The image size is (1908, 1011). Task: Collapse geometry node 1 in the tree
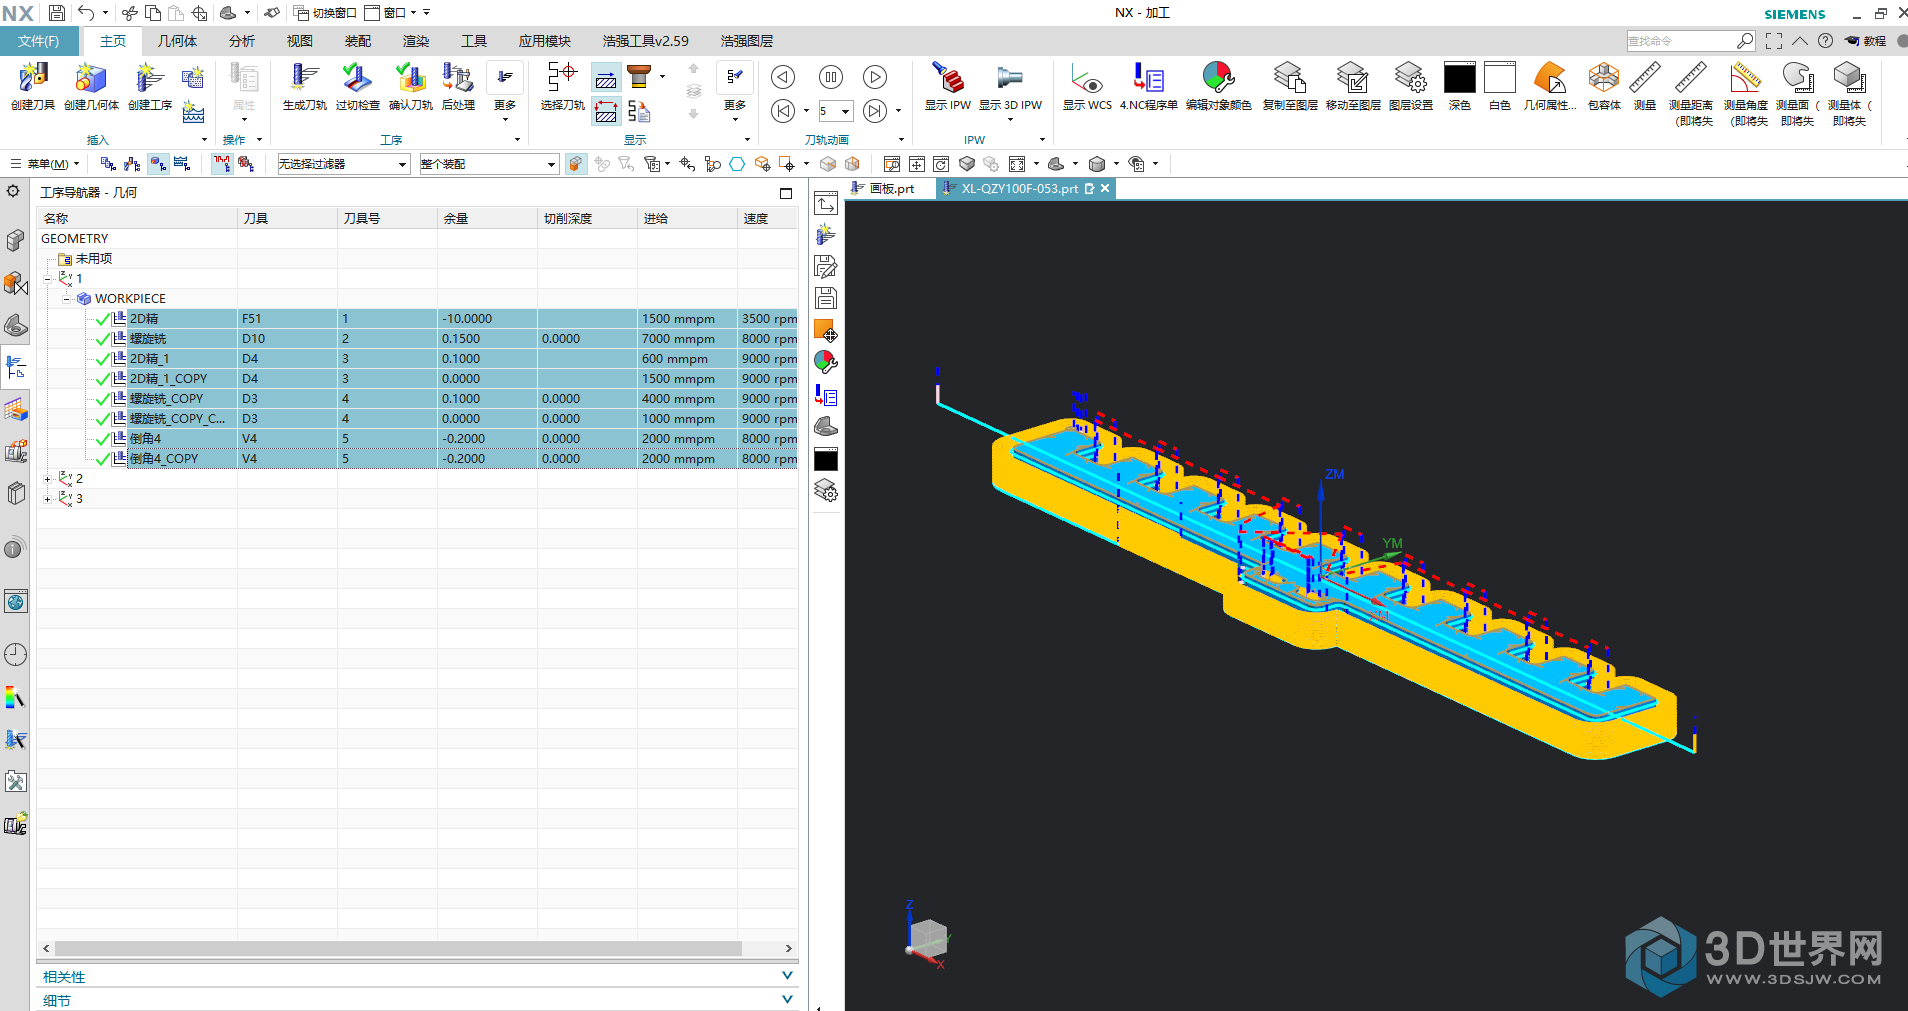pyautogui.click(x=47, y=279)
